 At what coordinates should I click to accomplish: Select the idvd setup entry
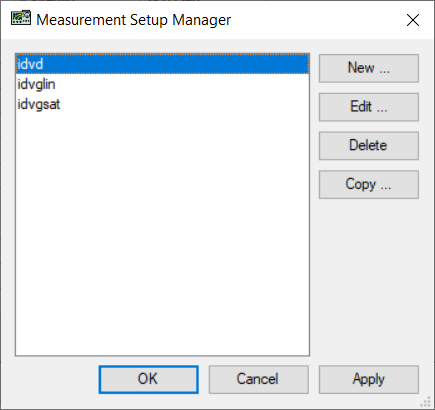[162, 64]
